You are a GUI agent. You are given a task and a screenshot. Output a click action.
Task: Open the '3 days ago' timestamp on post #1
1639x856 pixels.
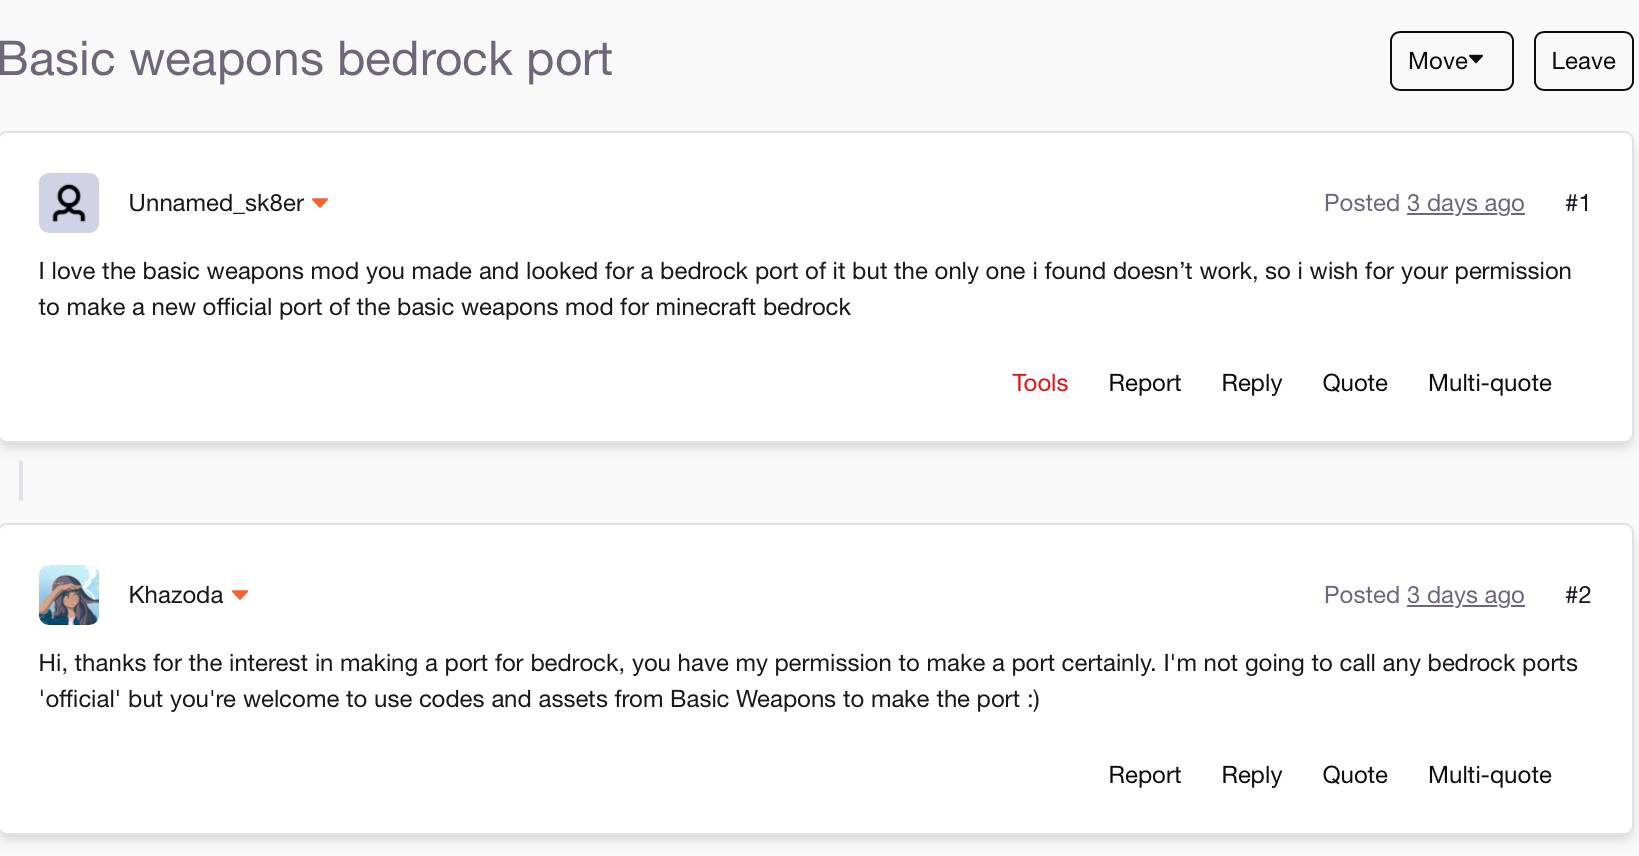click(x=1465, y=203)
